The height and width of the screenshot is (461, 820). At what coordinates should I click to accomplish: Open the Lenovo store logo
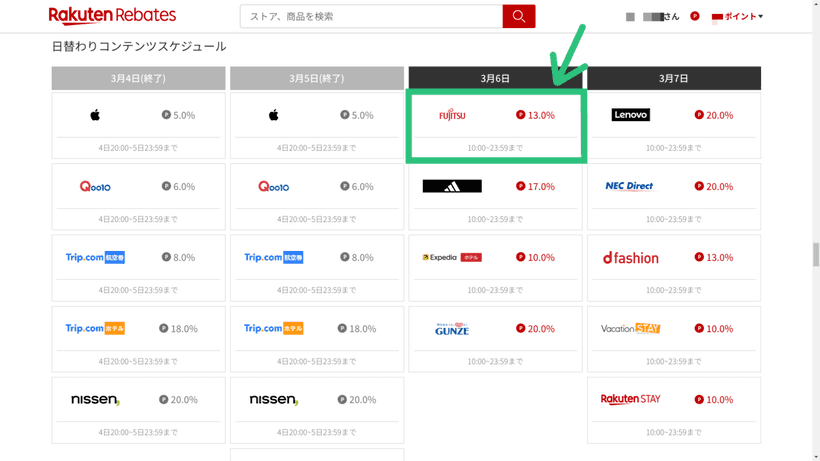coord(631,115)
